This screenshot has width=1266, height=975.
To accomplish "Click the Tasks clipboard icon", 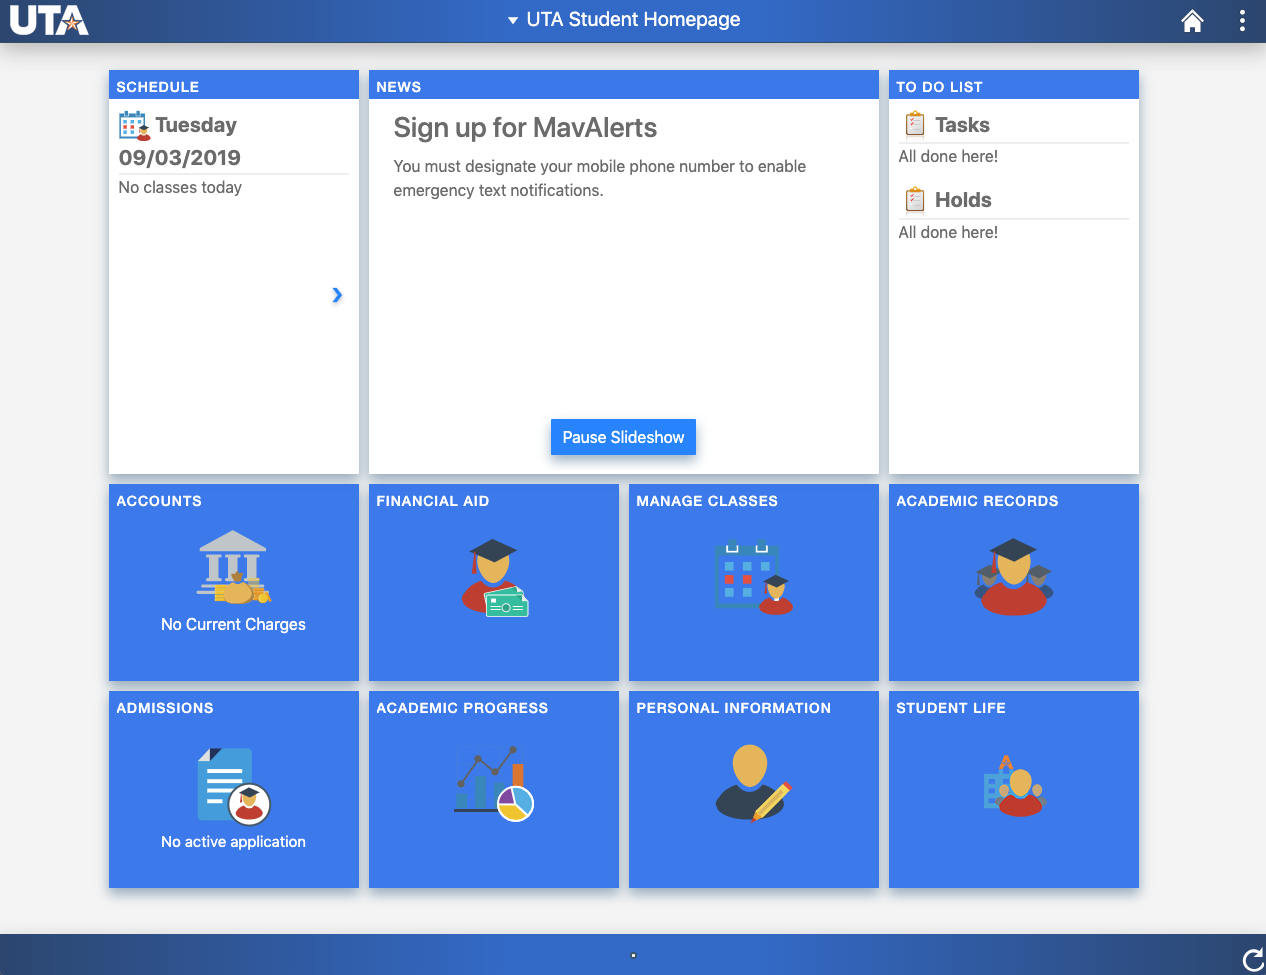I will click(x=913, y=123).
